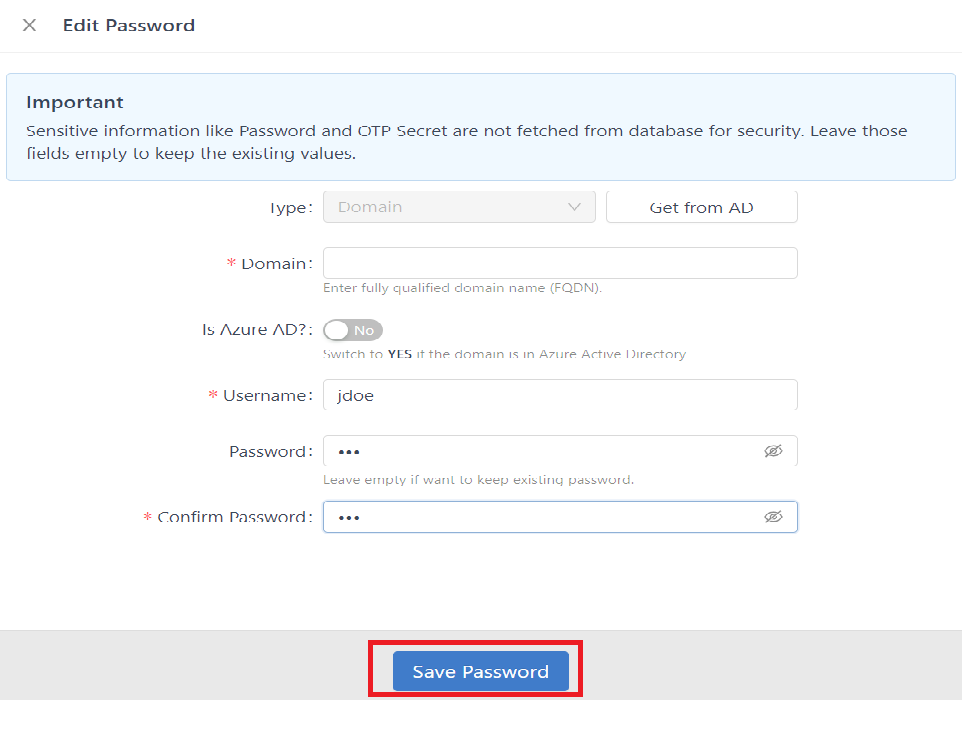
Task: Click the eye icon beside the Password field
Action: coord(774,451)
